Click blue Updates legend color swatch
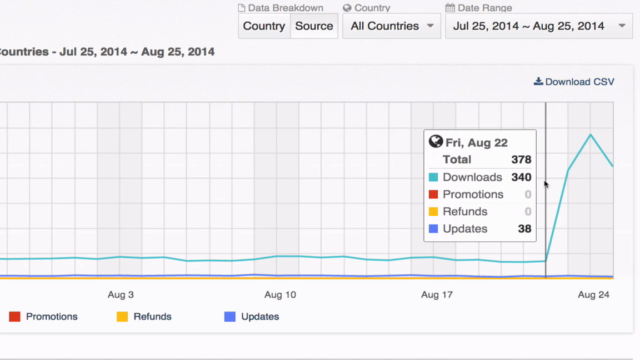 [x=230, y=317]
